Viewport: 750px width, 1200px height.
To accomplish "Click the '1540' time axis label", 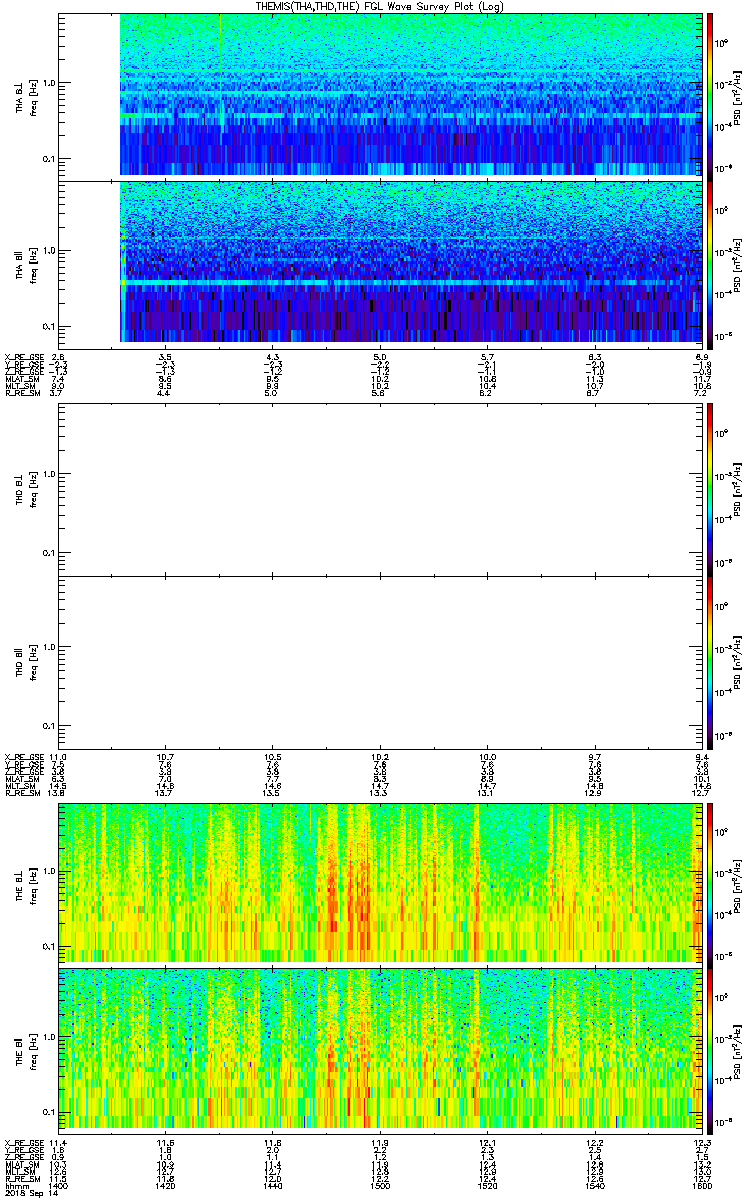I will click(595, 1185).
